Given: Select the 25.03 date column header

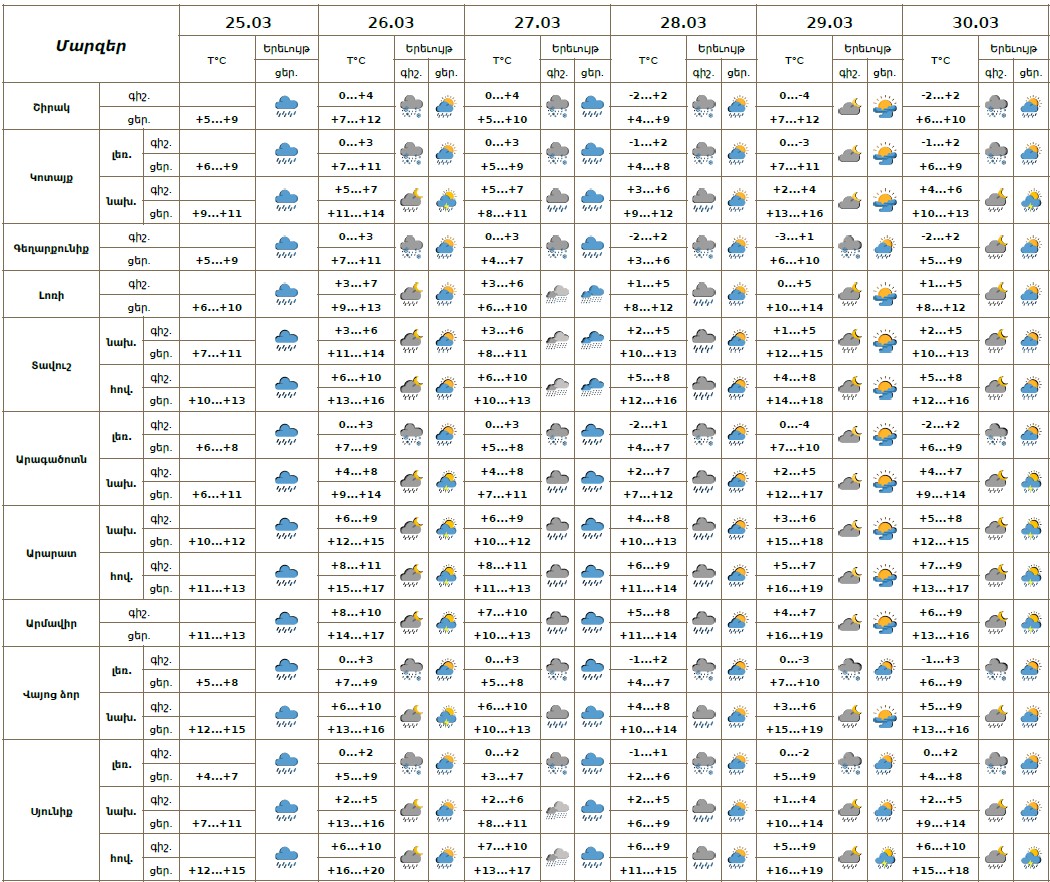Looking at the screenshot, I should pos(248,21).
